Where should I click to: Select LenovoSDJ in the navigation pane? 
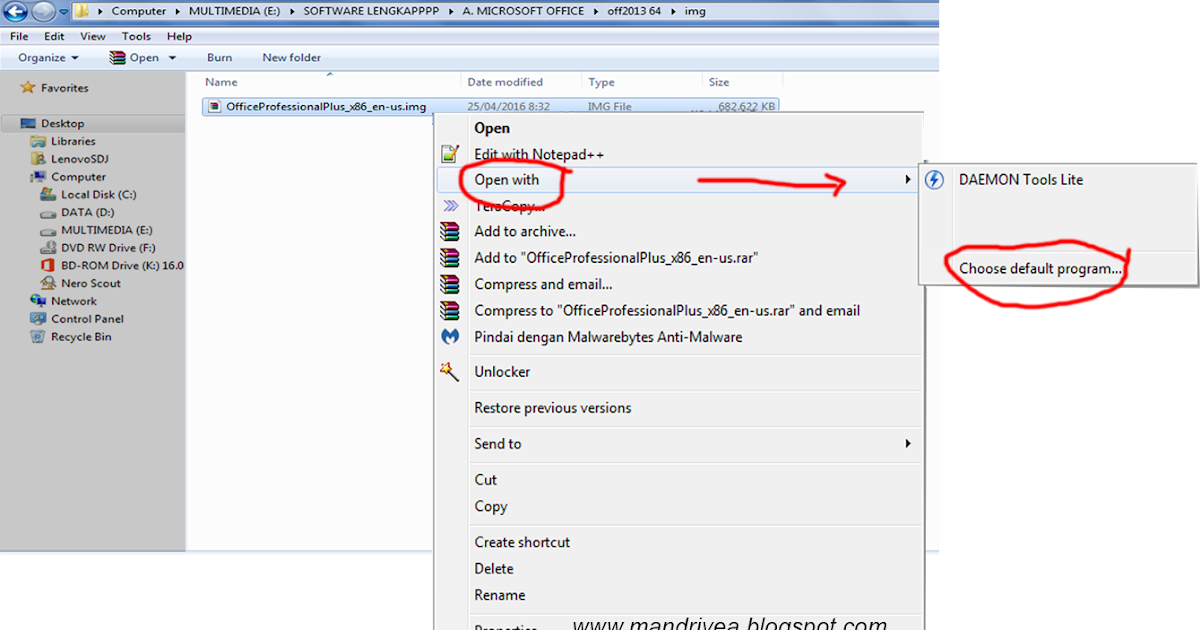tap(79, 159)
